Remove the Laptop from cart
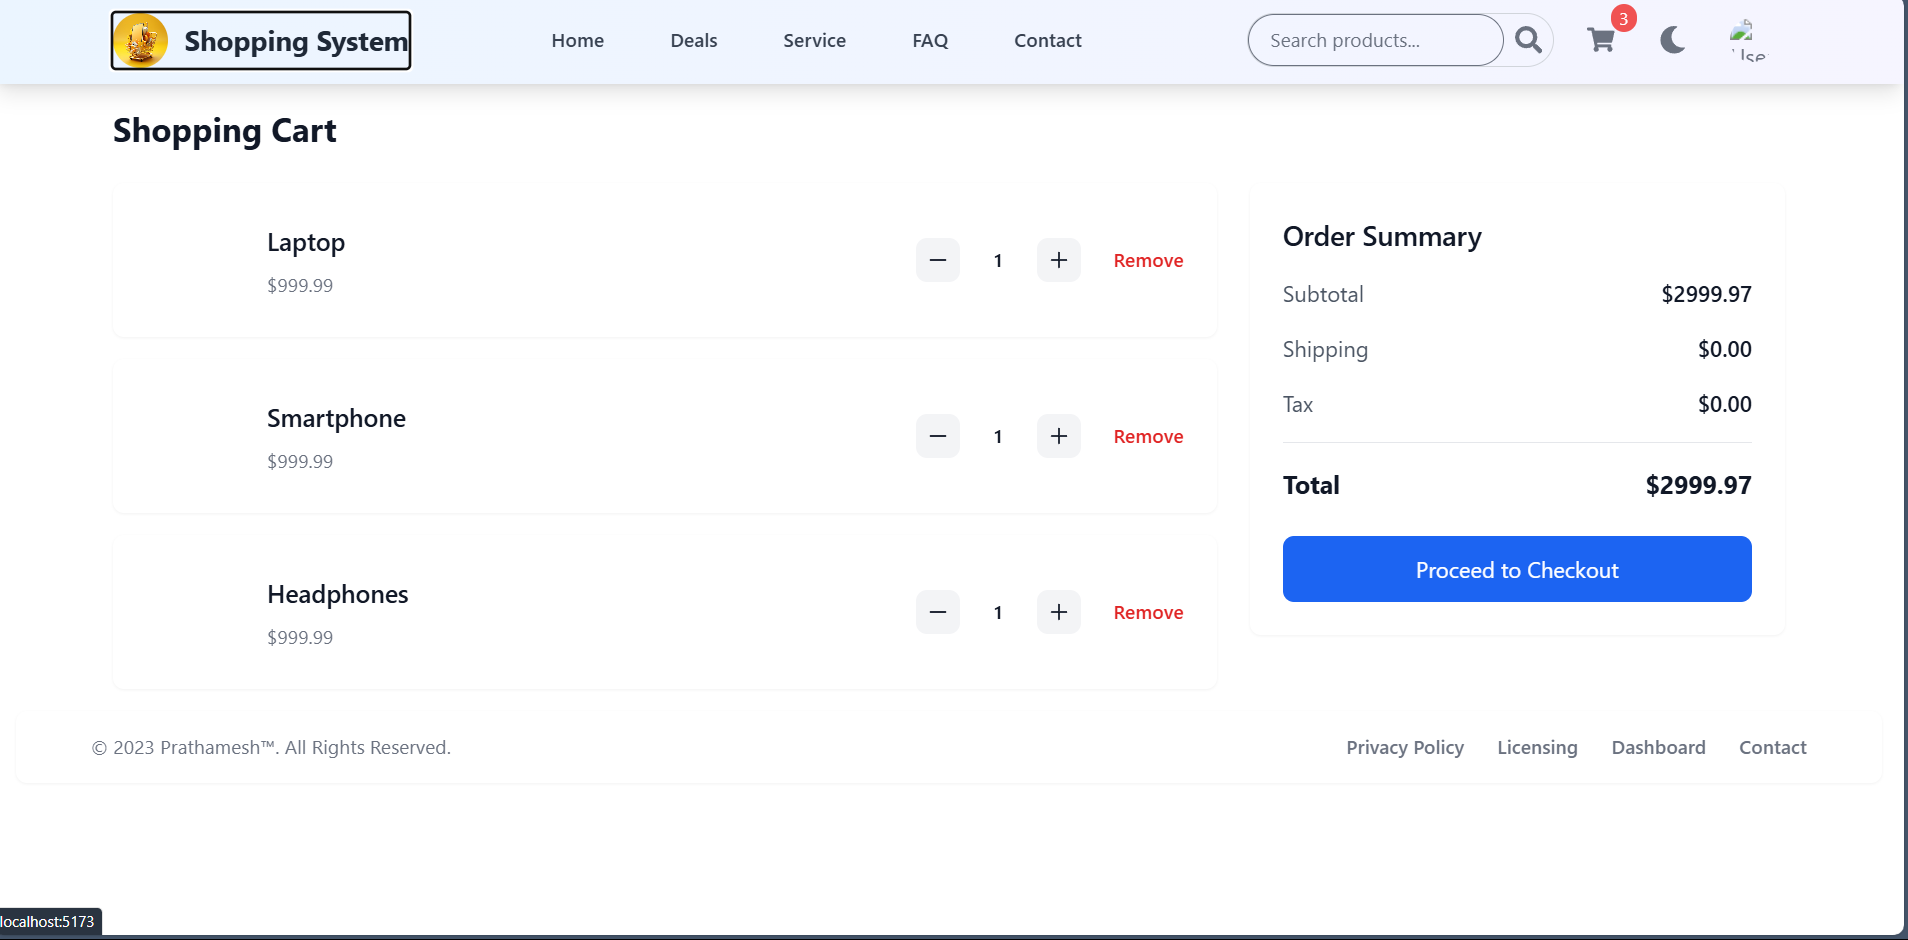 coord(1148,261)
